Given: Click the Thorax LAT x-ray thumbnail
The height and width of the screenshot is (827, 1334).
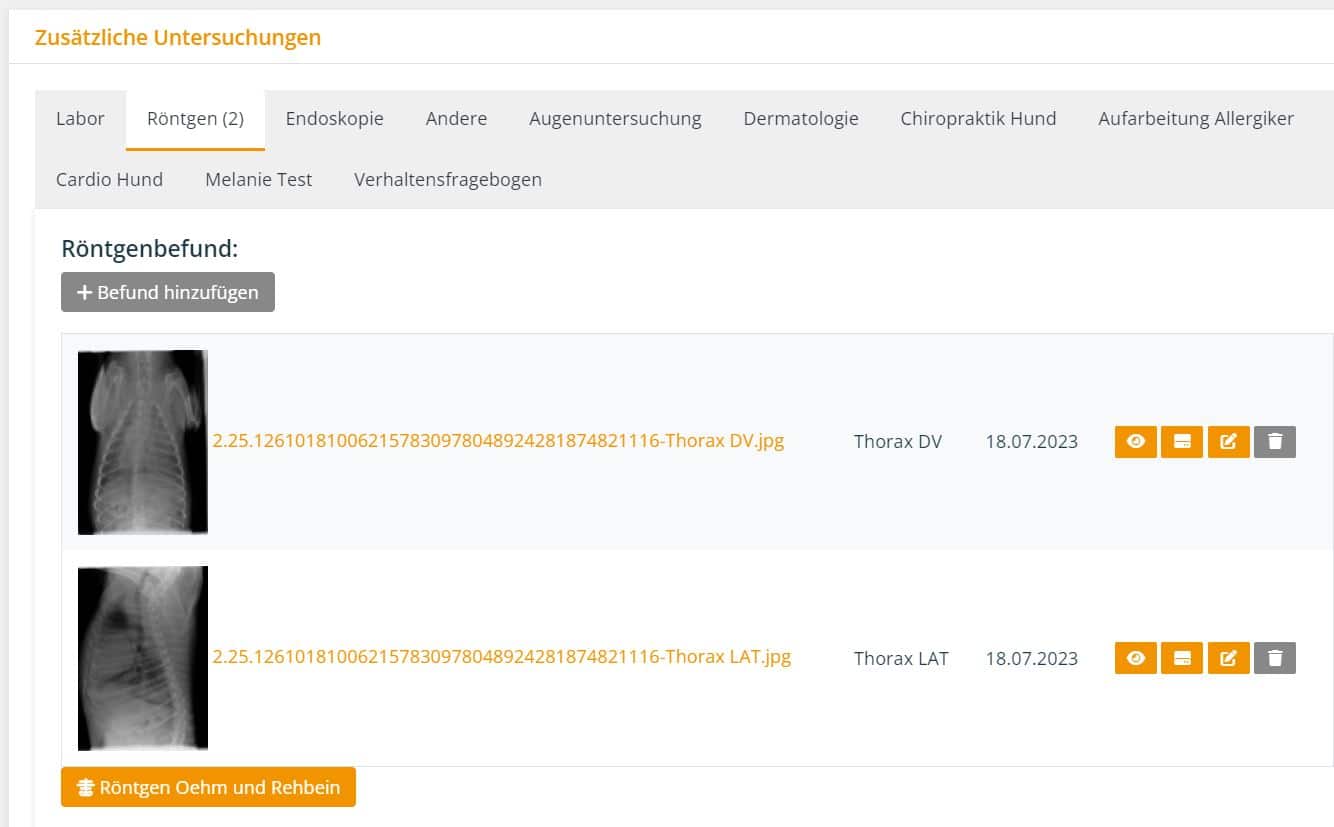Looking at the screenshot, I should click(143, 658).
